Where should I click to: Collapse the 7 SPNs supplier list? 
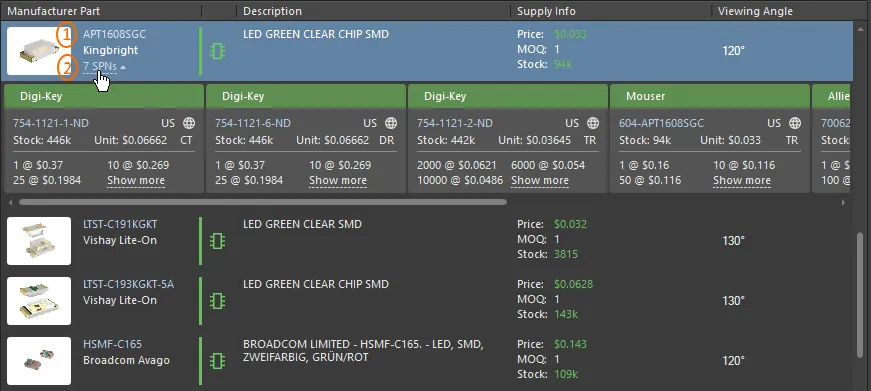(x=104, y=66)
